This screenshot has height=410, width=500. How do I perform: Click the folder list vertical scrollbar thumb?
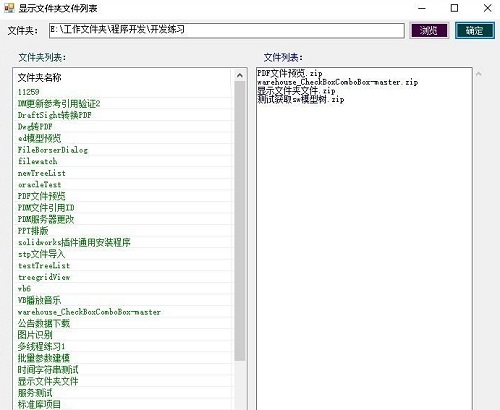(x=239, y=221)
